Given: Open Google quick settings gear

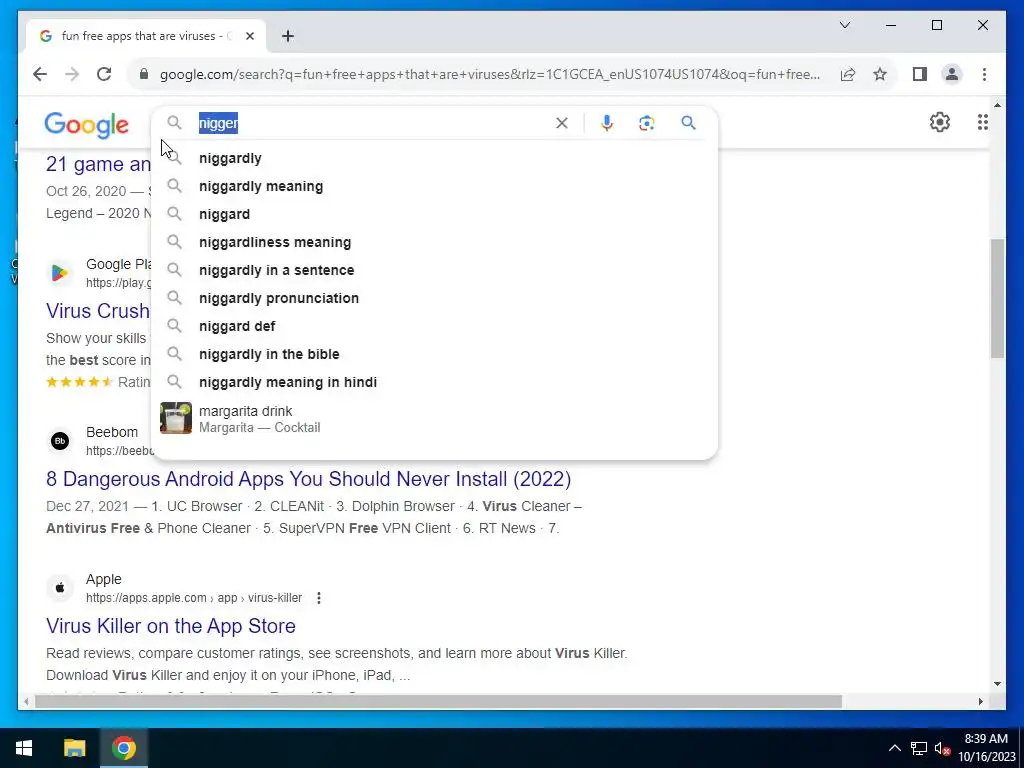Looking at the screenshot, I should pyautogui.click(x=940, y=122).
